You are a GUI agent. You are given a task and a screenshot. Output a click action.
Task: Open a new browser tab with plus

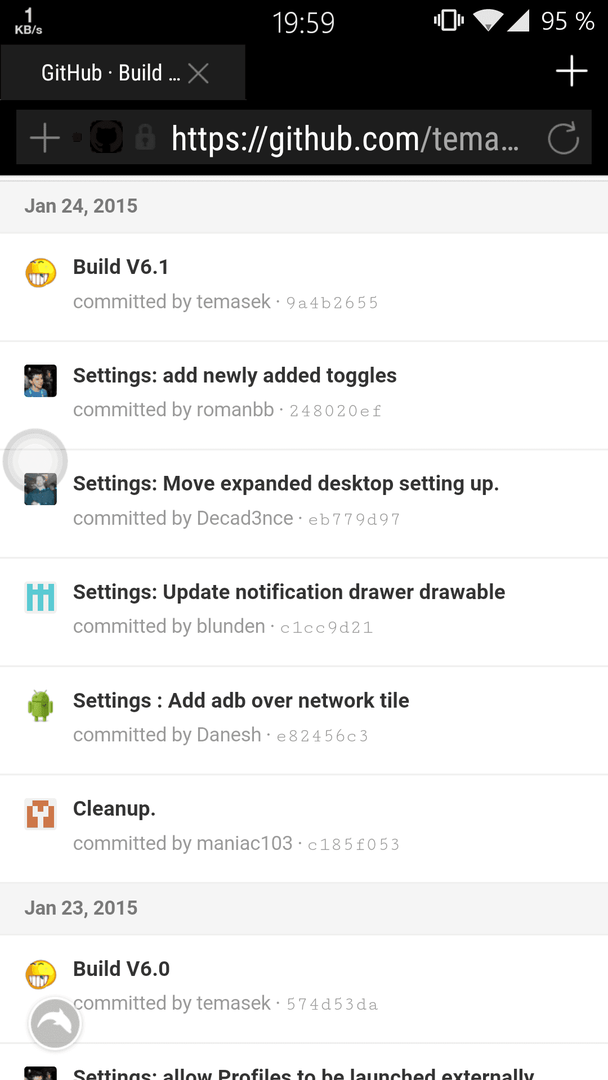[x=572, y=71]
